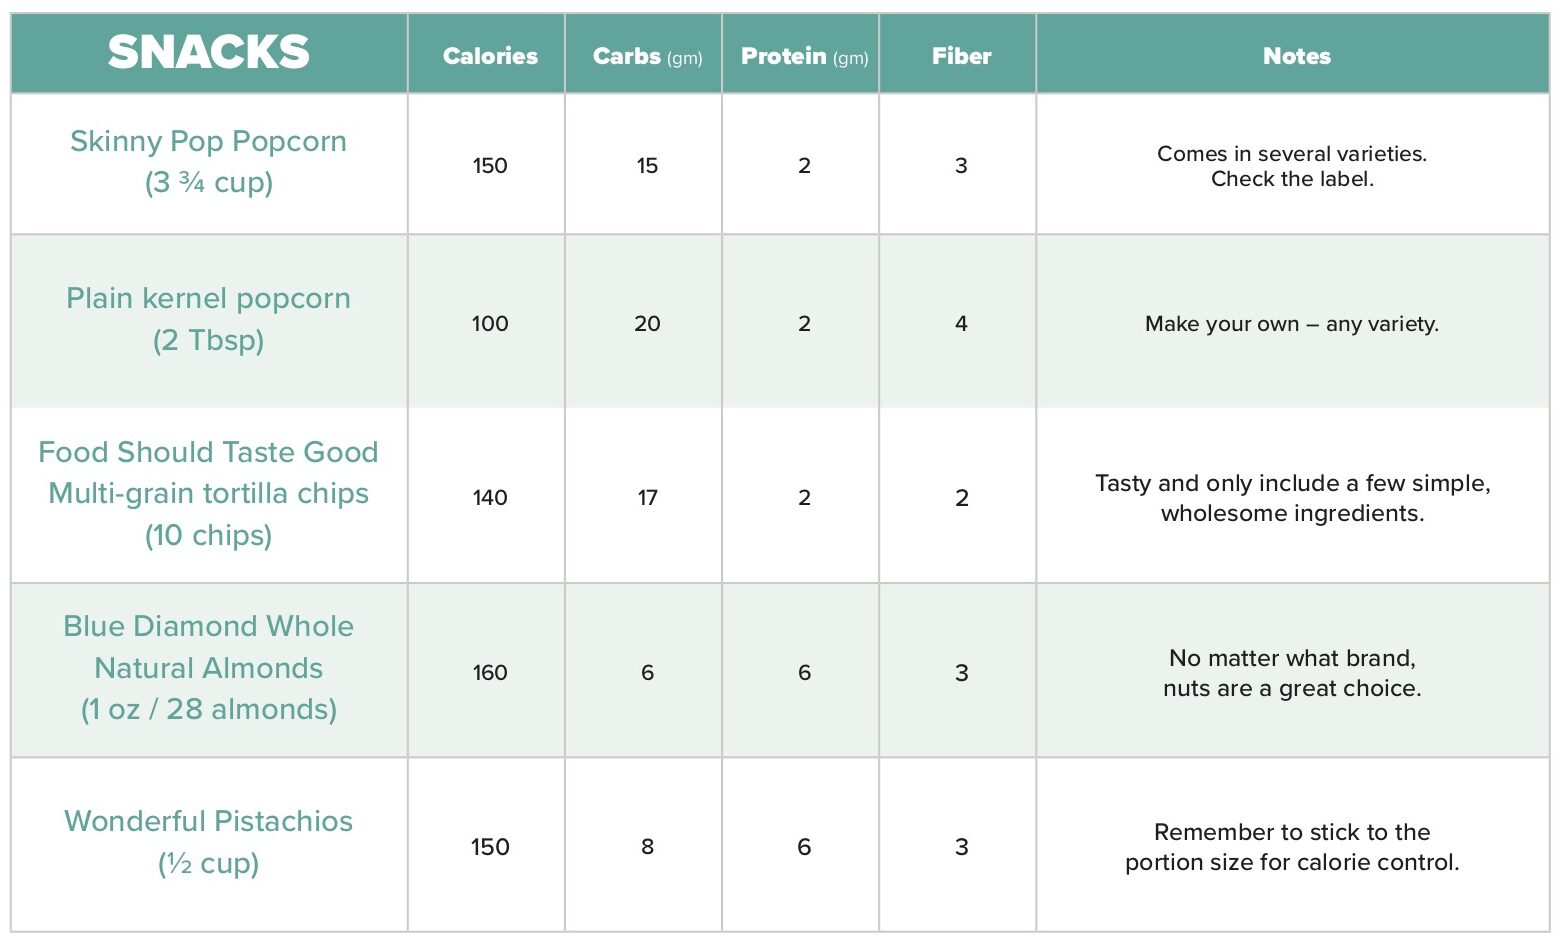
Task: Click the Carbs (gm) column header
Action: point(647,56)
